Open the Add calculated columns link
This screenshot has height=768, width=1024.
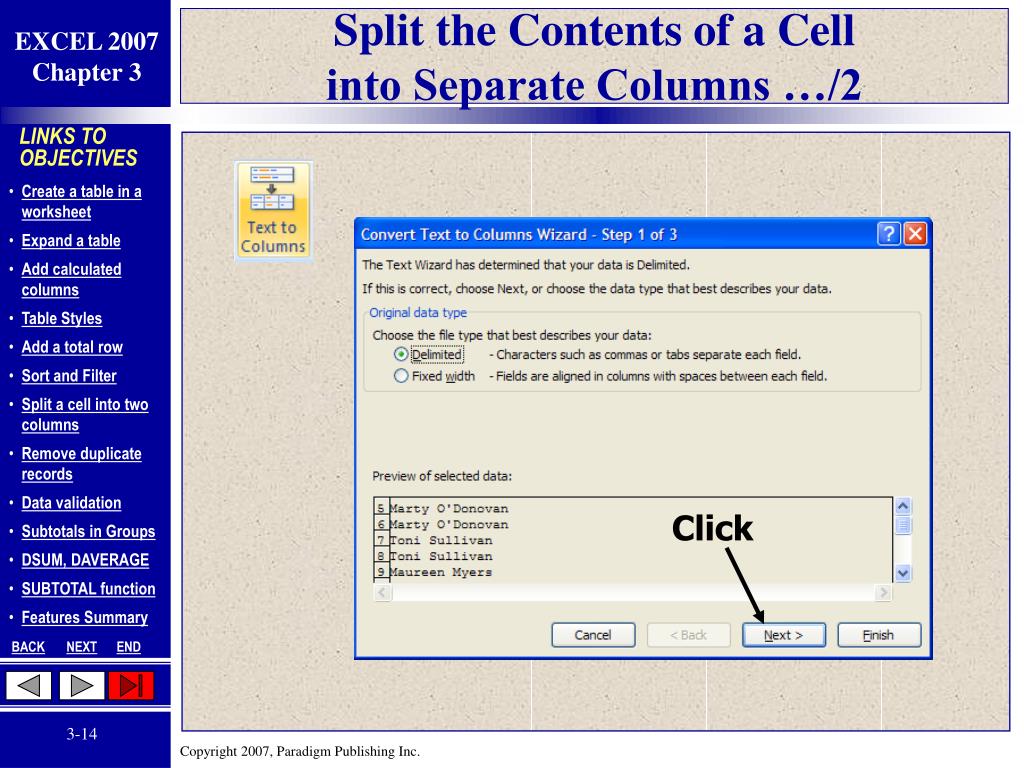click(x=71, y=280)
